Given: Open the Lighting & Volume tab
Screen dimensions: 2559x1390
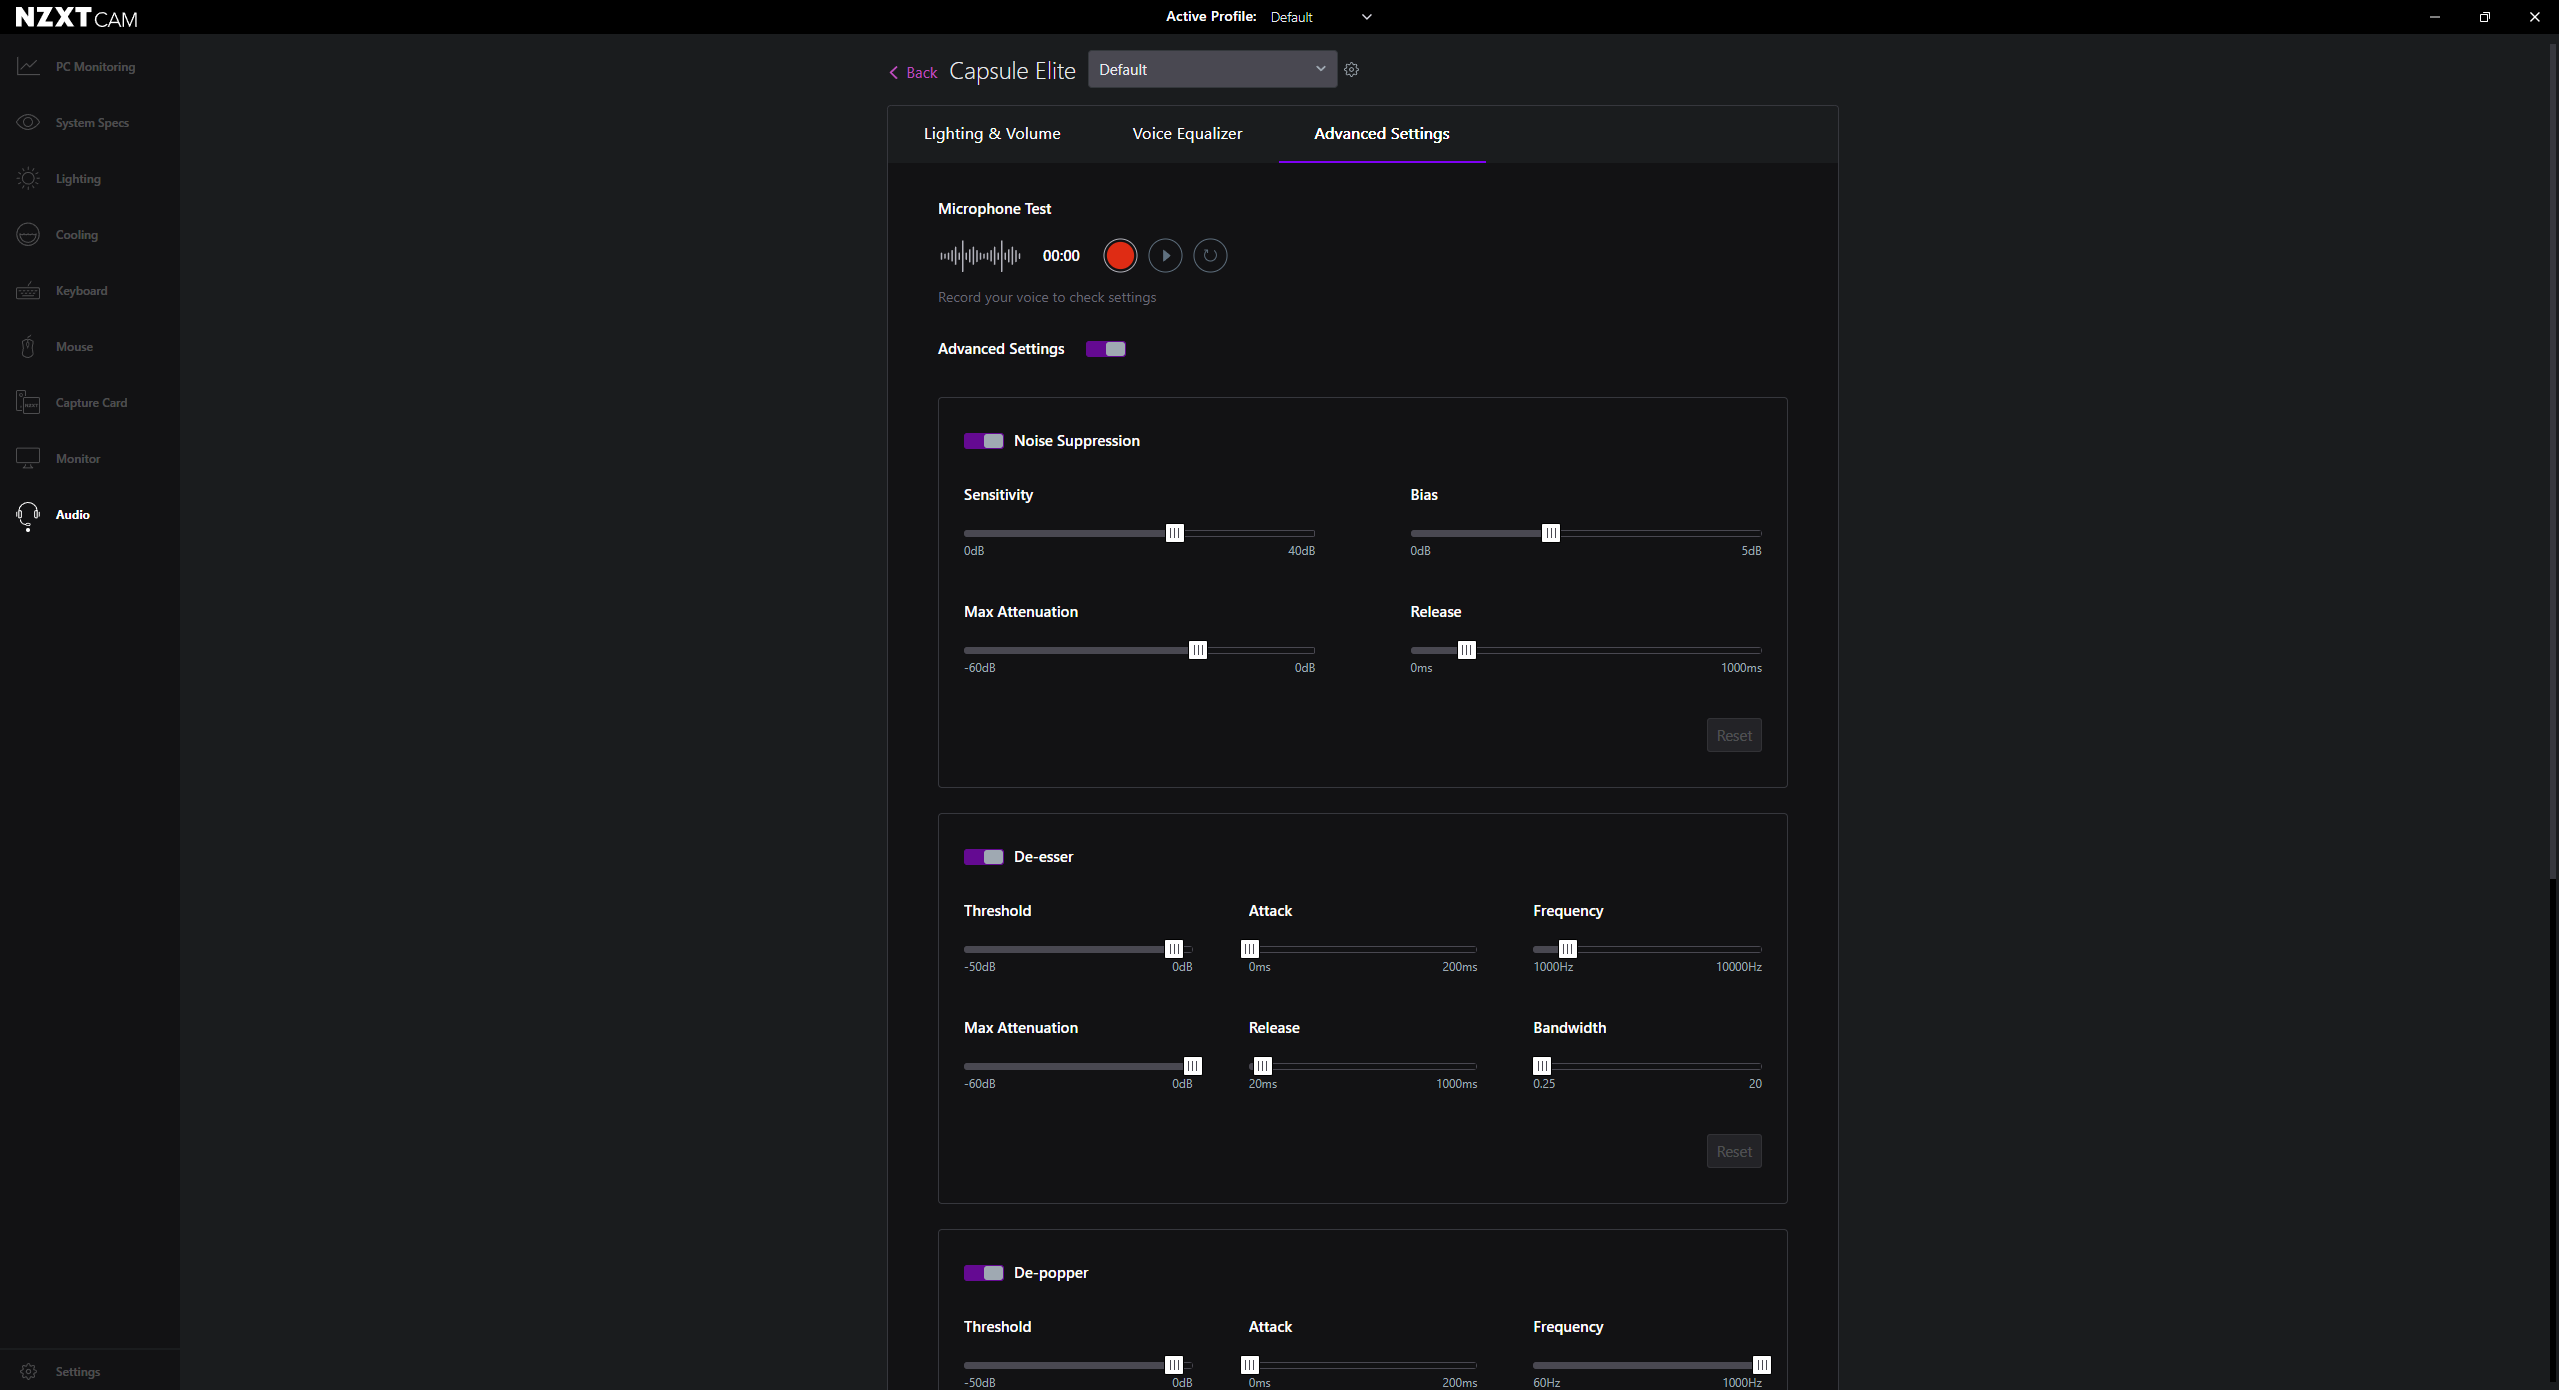Looking at the screenshot, I should click(x=992, y=134).
